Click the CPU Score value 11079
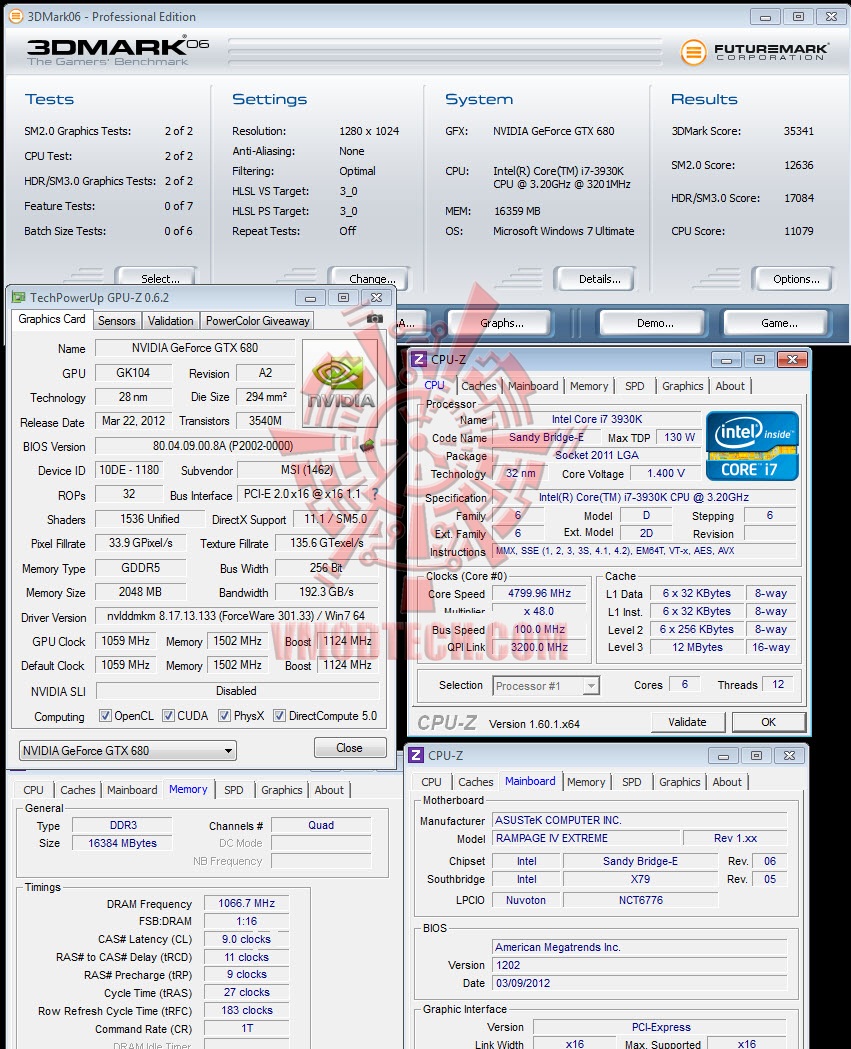 (799, 231)
